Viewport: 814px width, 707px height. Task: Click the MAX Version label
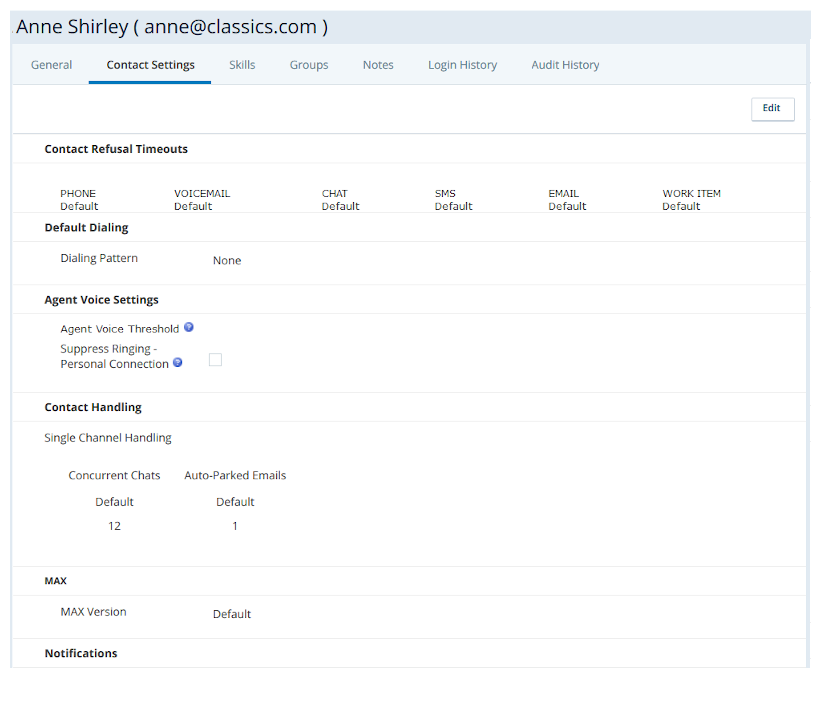pos(93,611)
